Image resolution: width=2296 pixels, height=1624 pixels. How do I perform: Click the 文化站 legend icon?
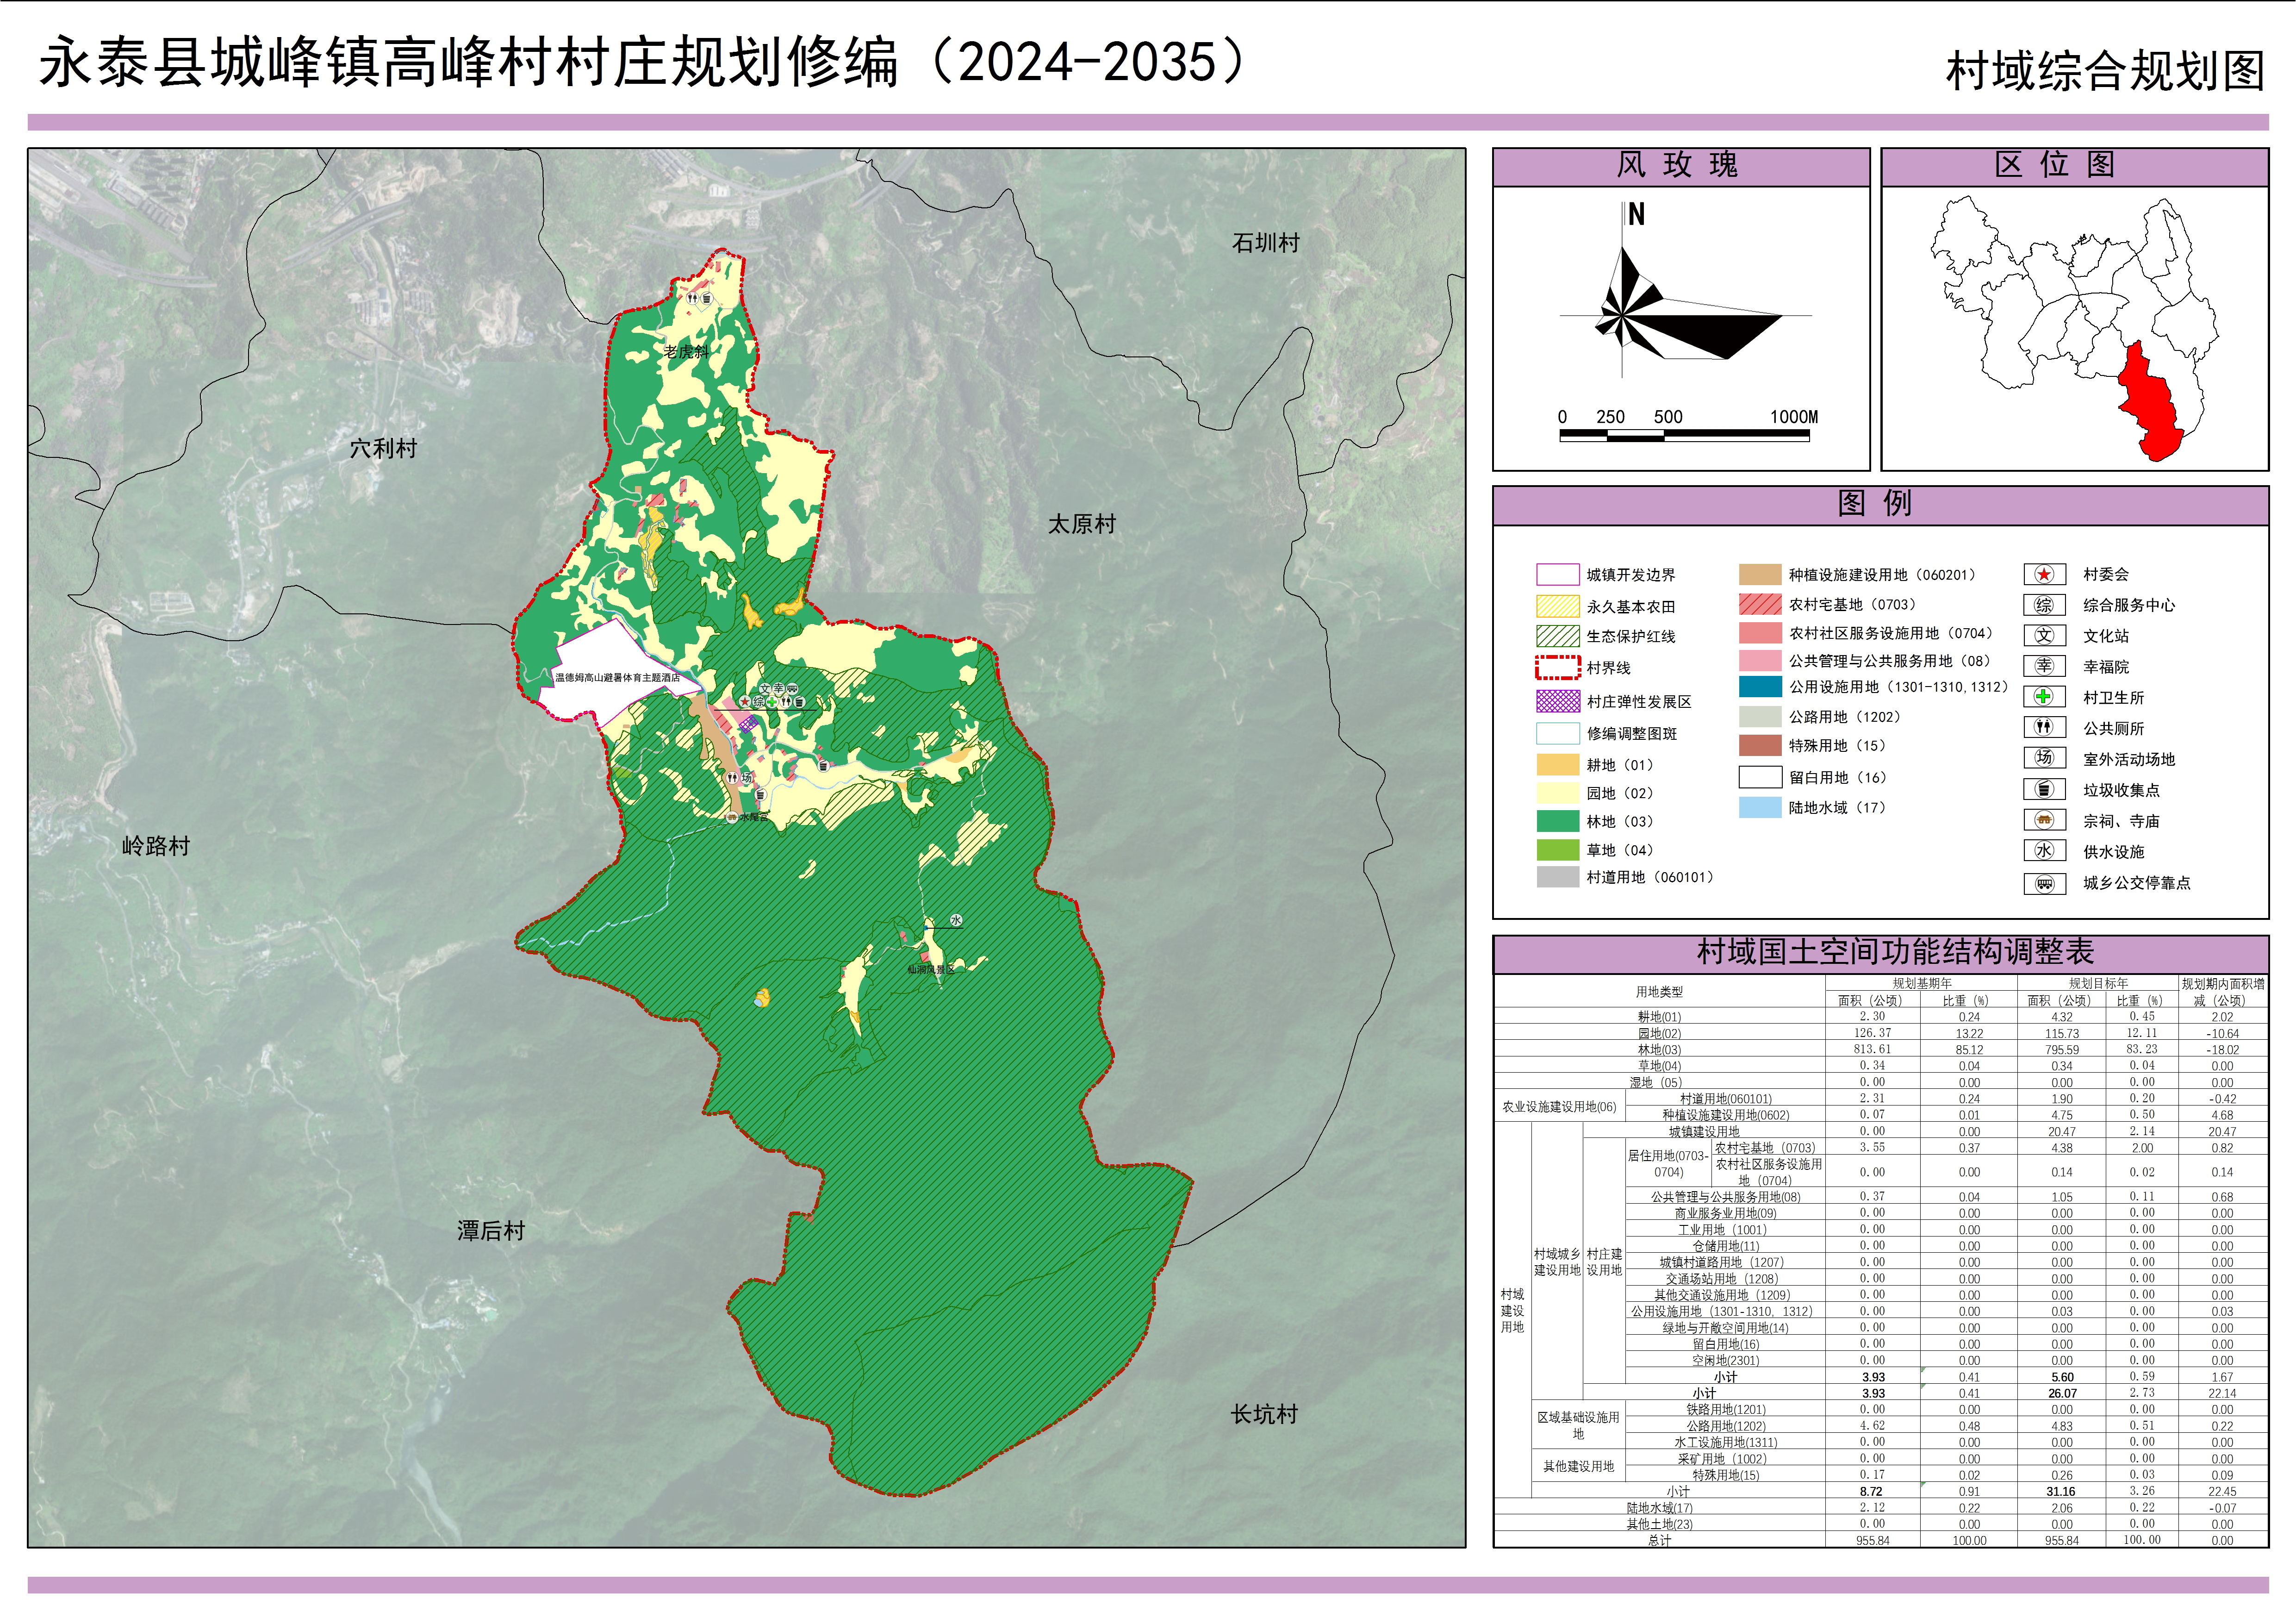2044,636
